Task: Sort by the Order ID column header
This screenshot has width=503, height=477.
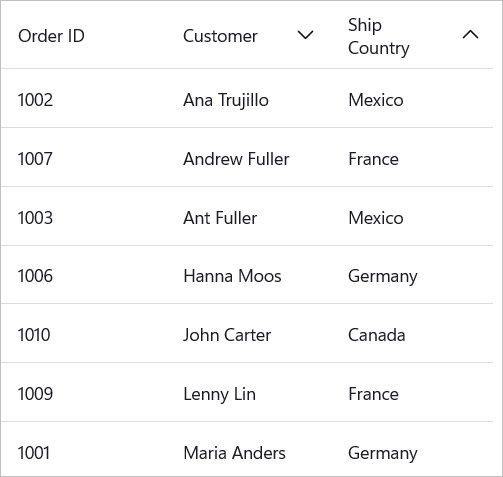Action: click(x=51, y=36)
